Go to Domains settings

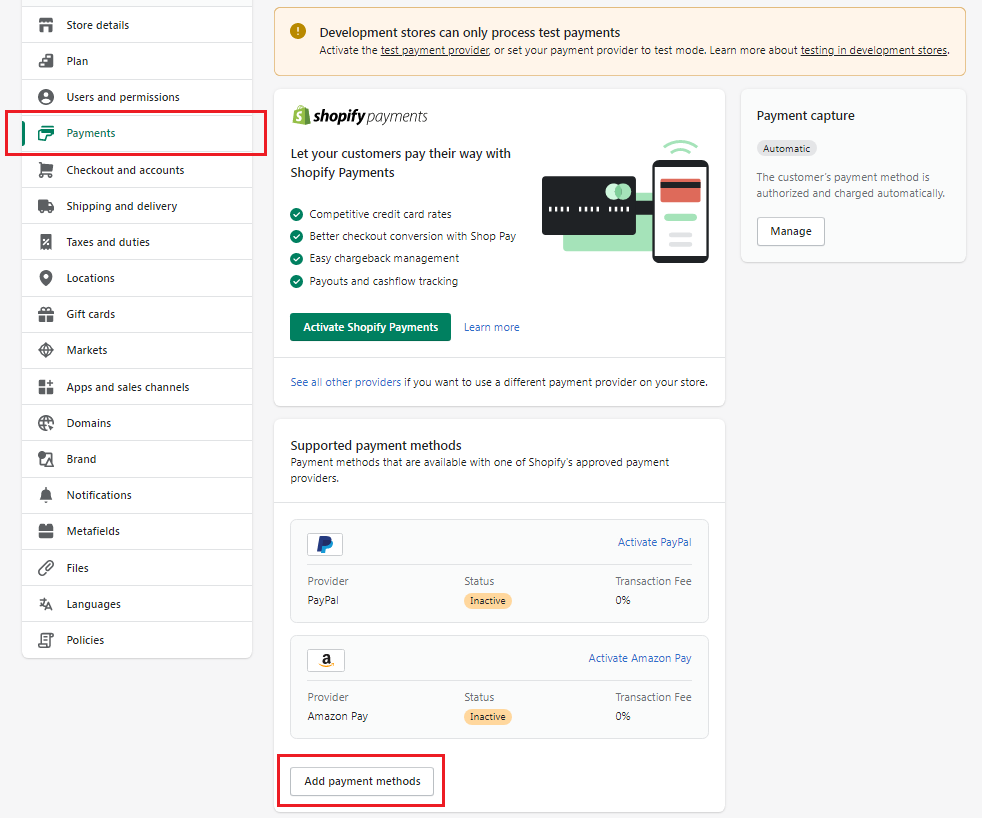click(137, 423)
